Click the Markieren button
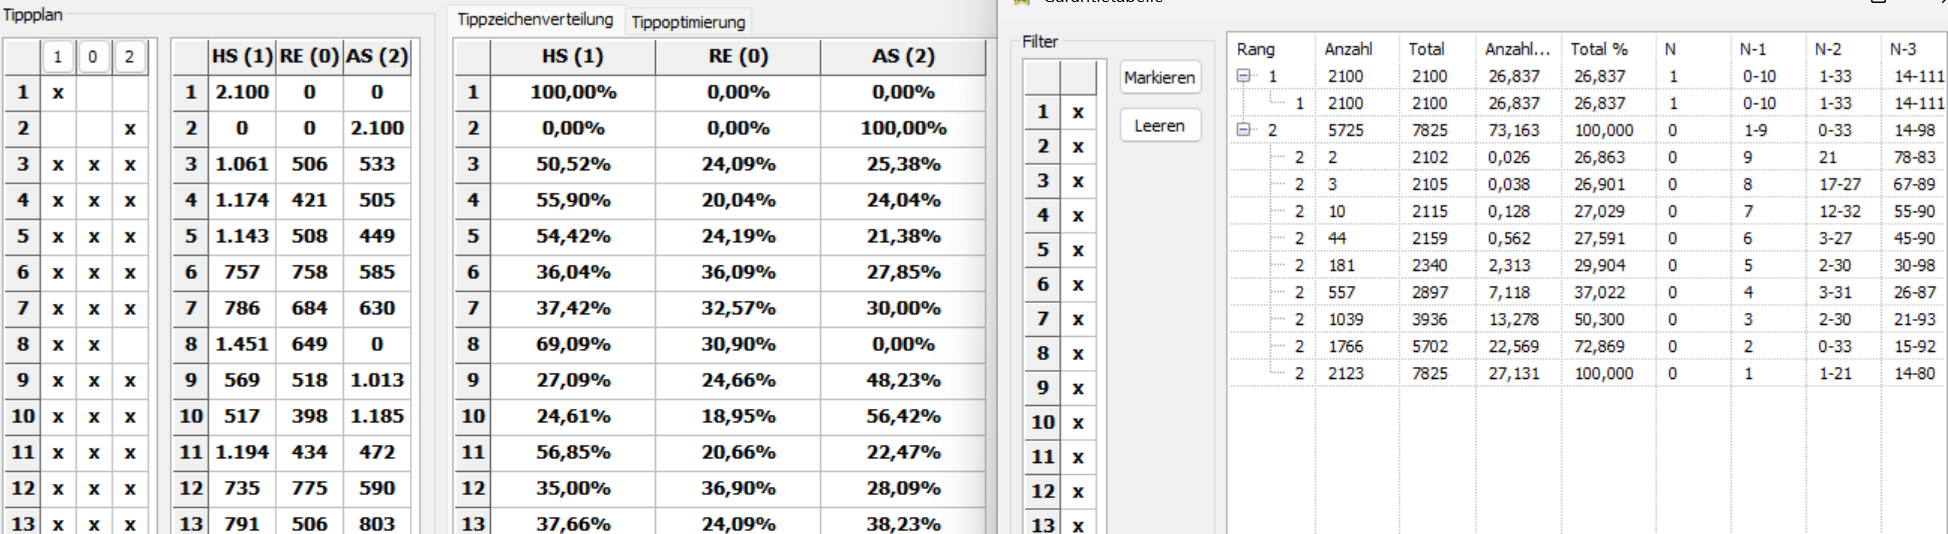1948x534 pixels. pyautogui.click(x=1159, y=77)
